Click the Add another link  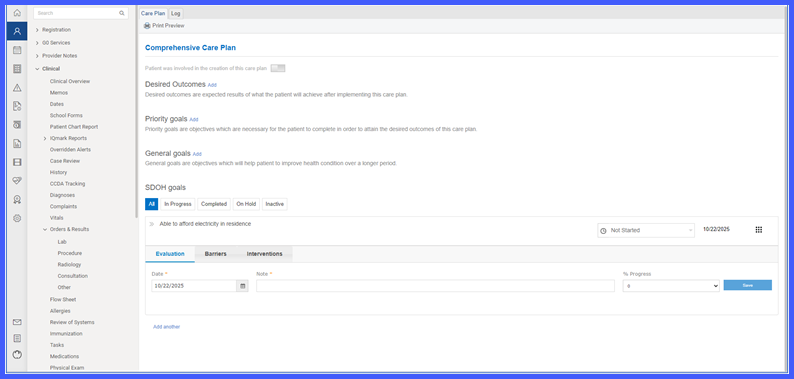pyautogui.click(x=167, y=327)
